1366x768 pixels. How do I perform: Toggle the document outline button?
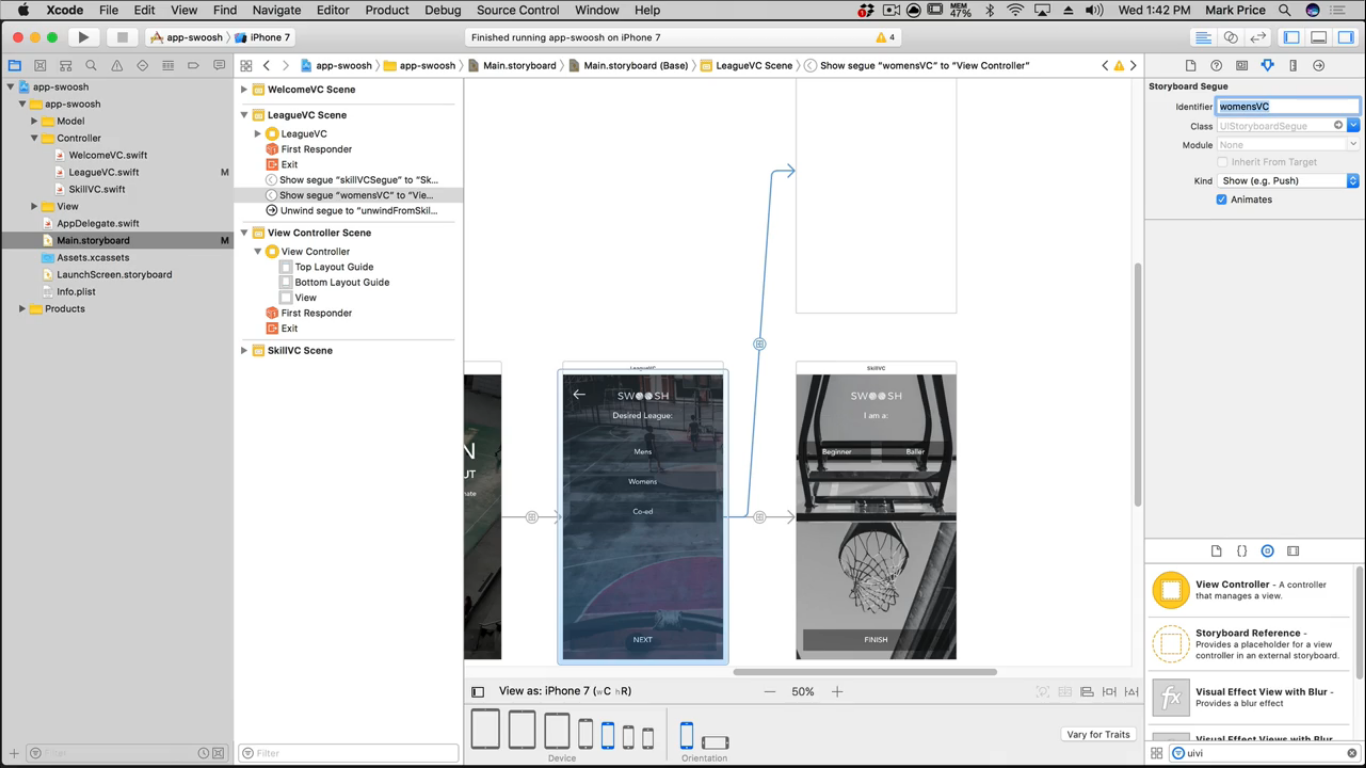[x=478, y=692]
